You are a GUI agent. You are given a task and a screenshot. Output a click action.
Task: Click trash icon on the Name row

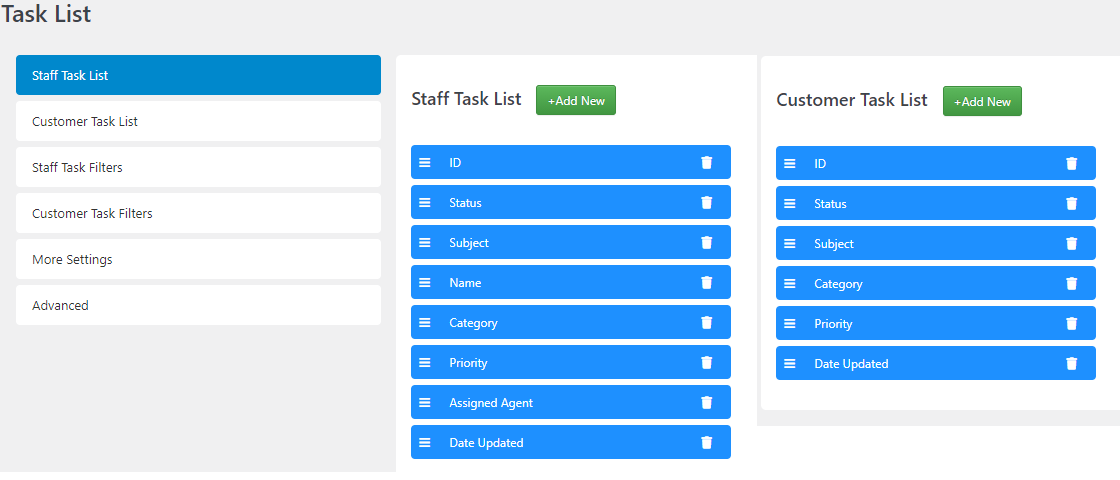pos(706,282)
